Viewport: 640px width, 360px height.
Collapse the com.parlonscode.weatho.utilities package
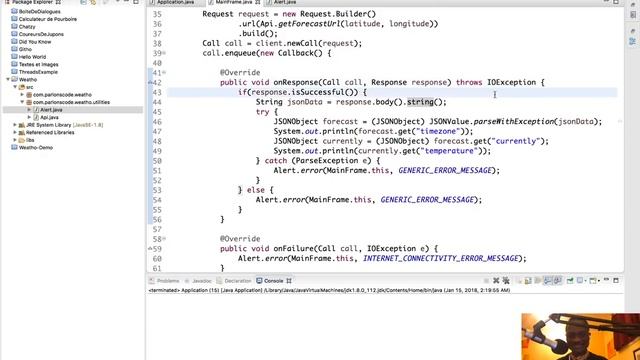tap(22, 102)
